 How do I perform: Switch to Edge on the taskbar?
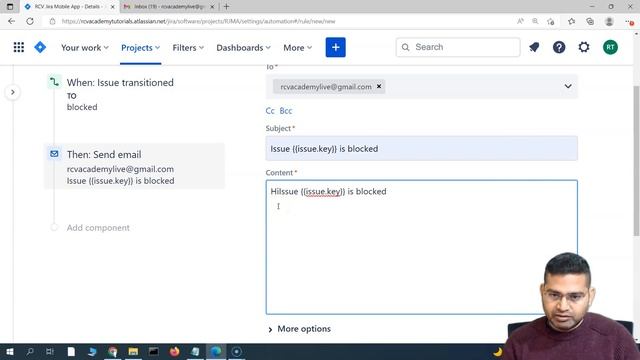[216, 351]
